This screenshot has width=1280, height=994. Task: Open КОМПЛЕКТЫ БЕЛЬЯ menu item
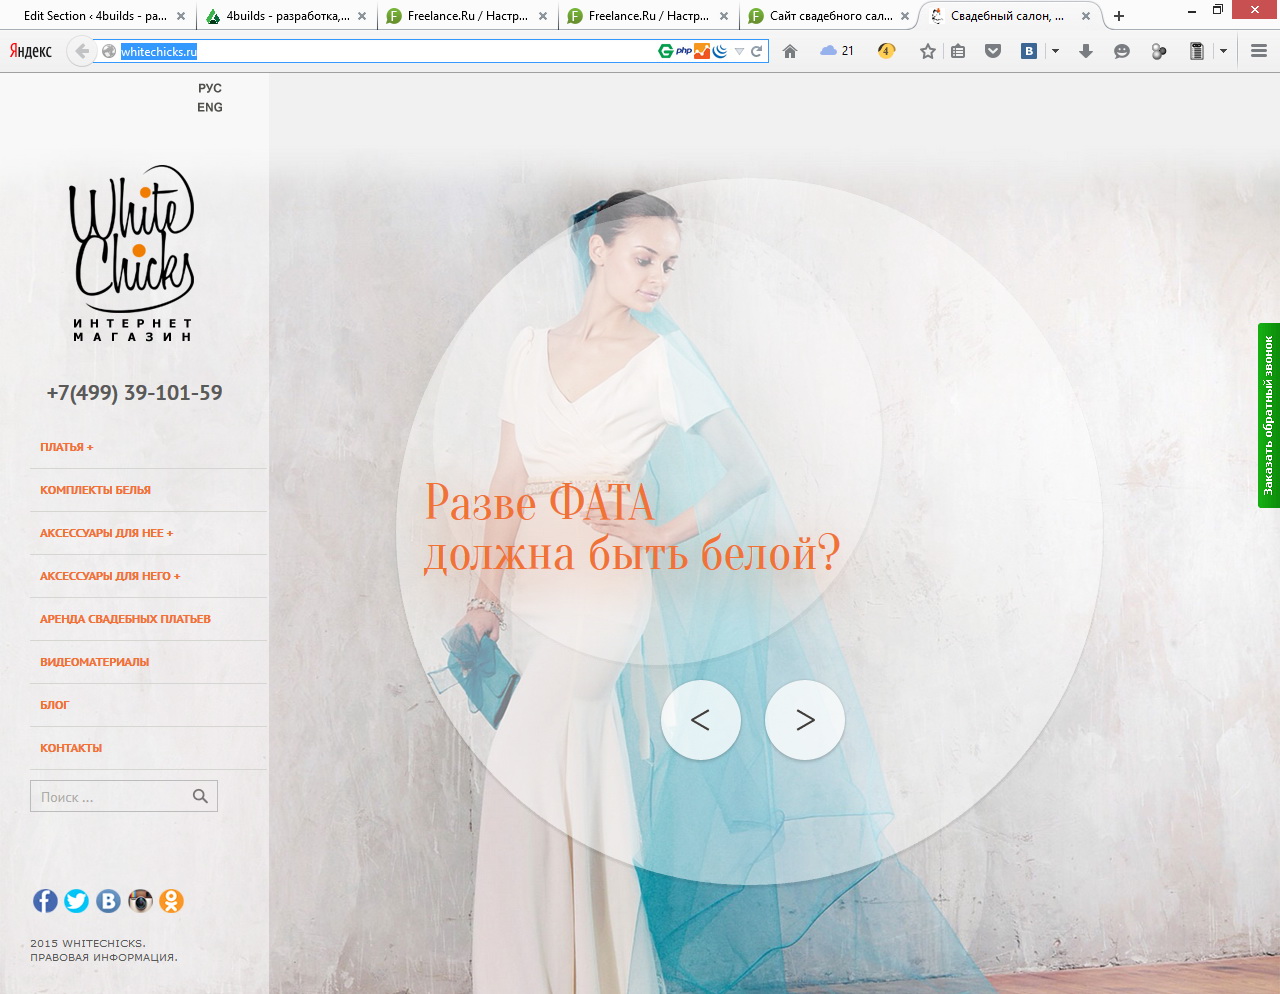[96, 490]
